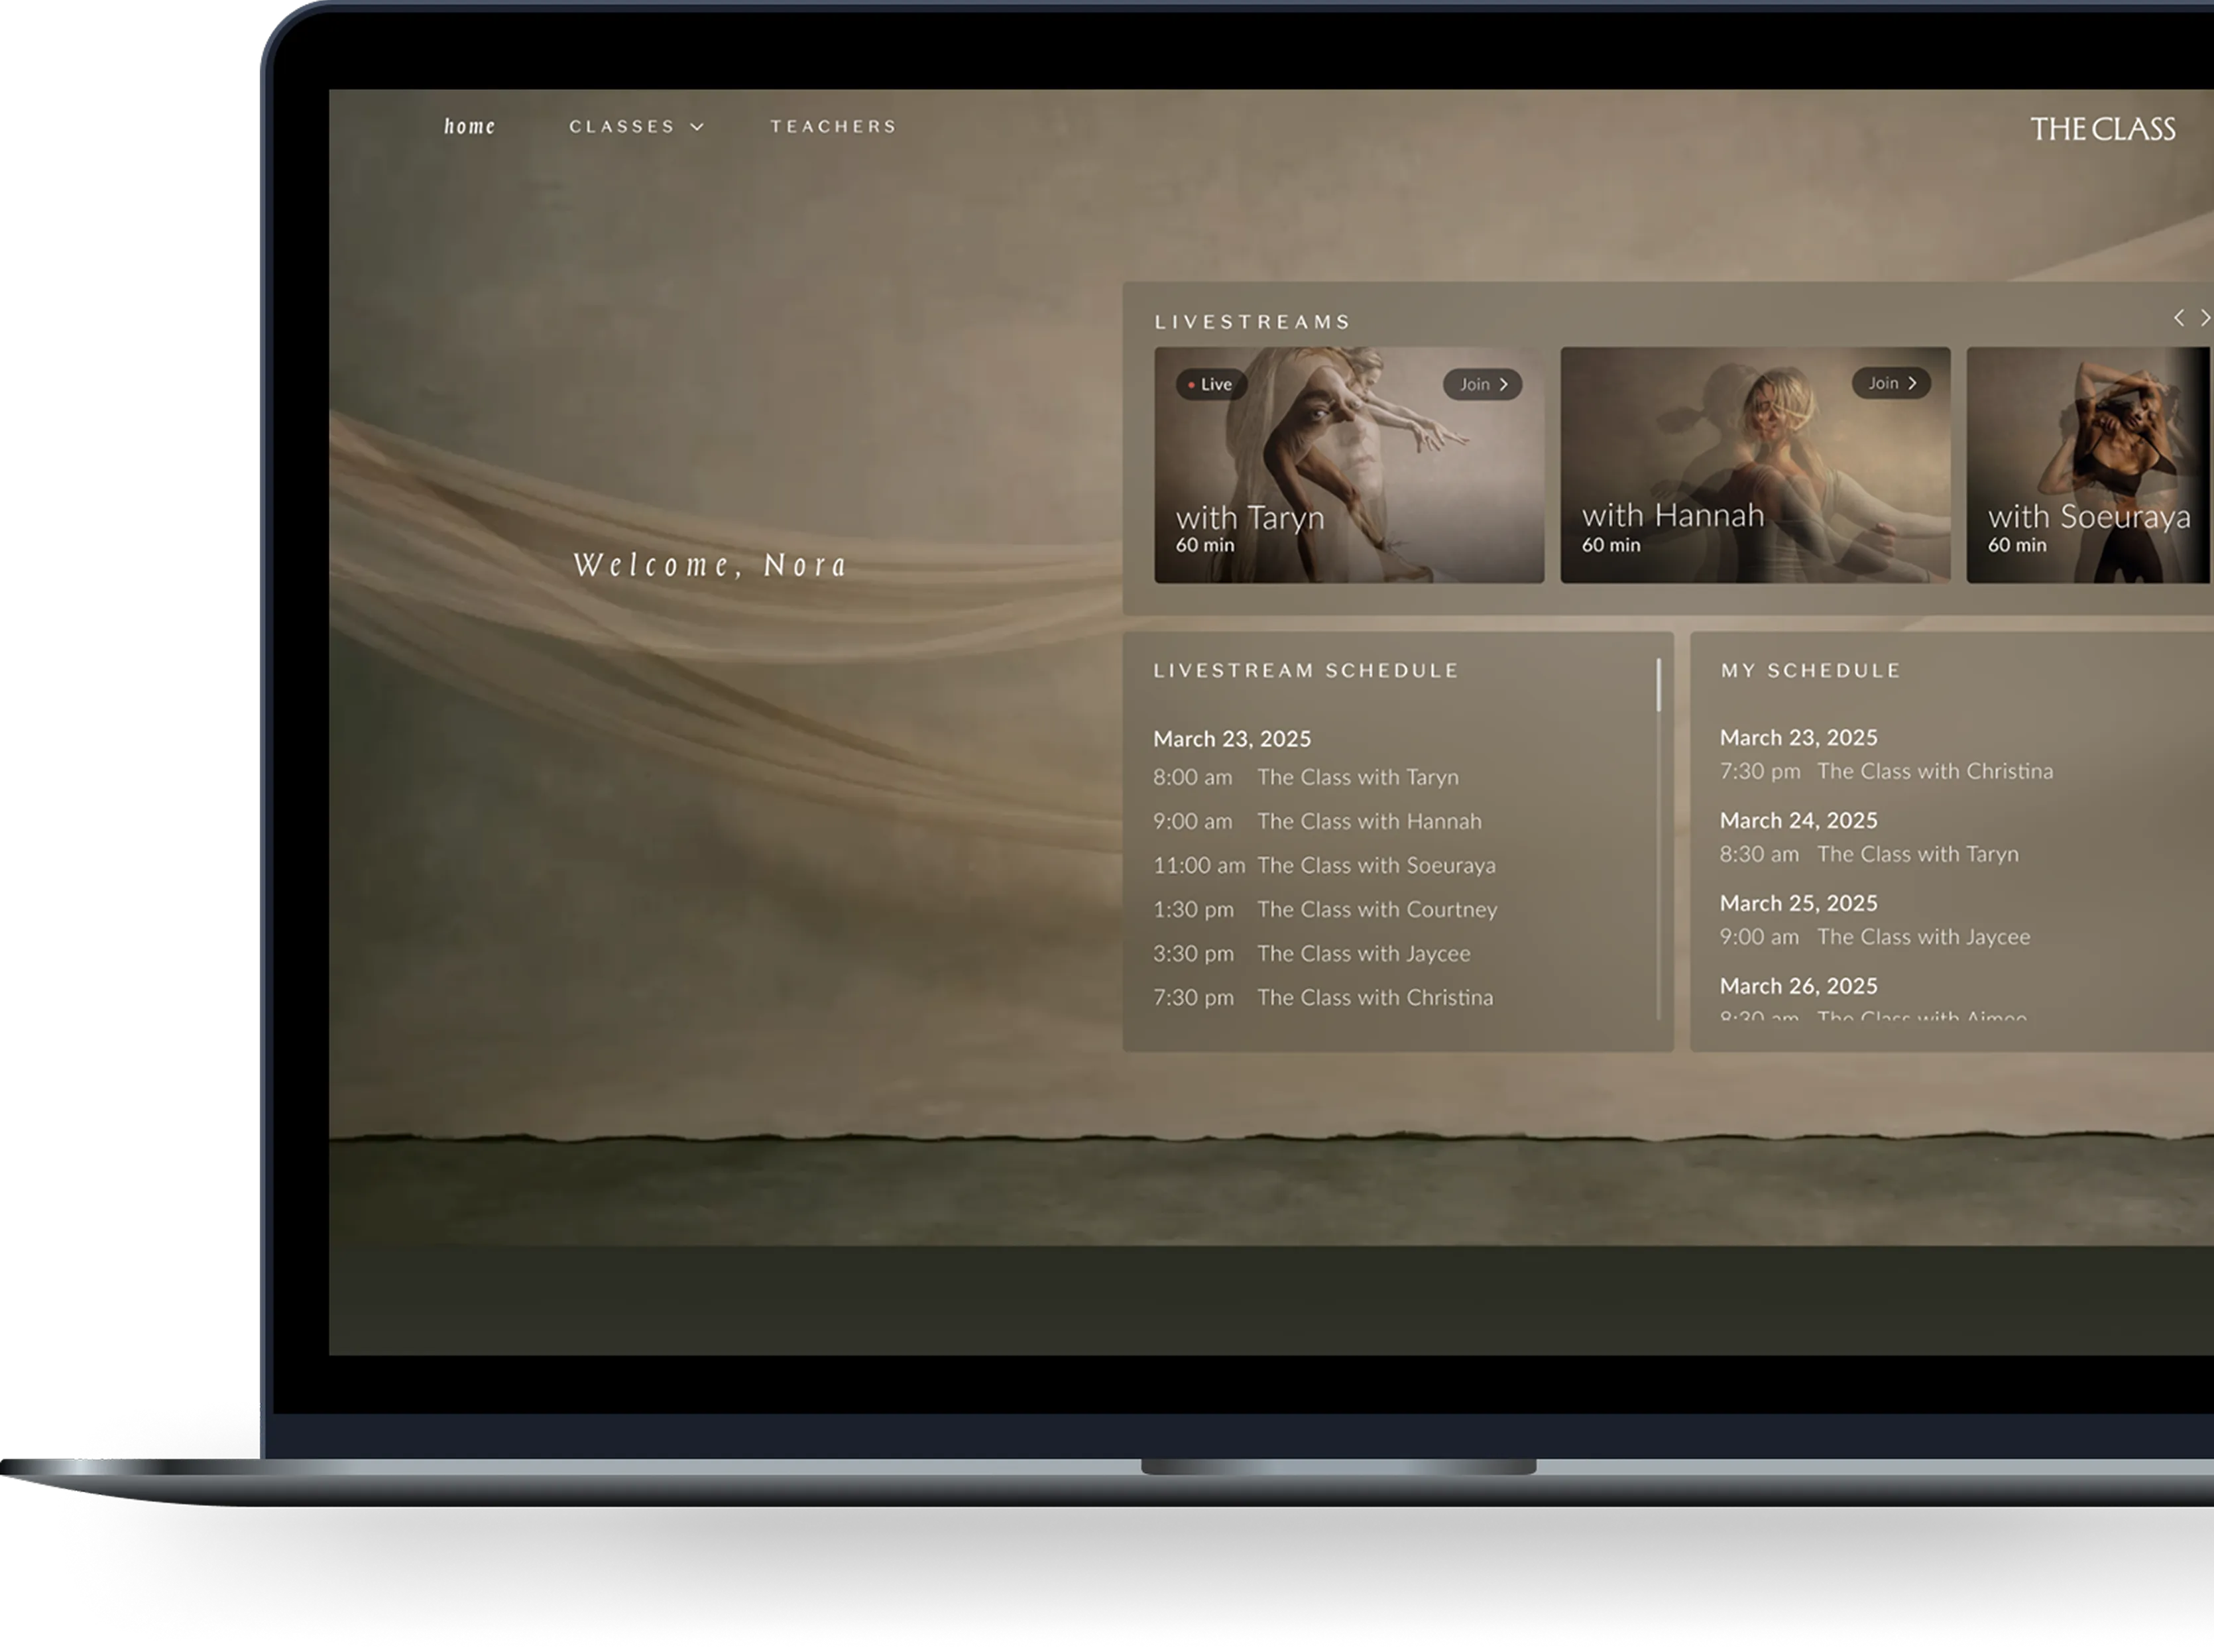Click March 25, 2025 in My Schedule

coord(1798,903)
